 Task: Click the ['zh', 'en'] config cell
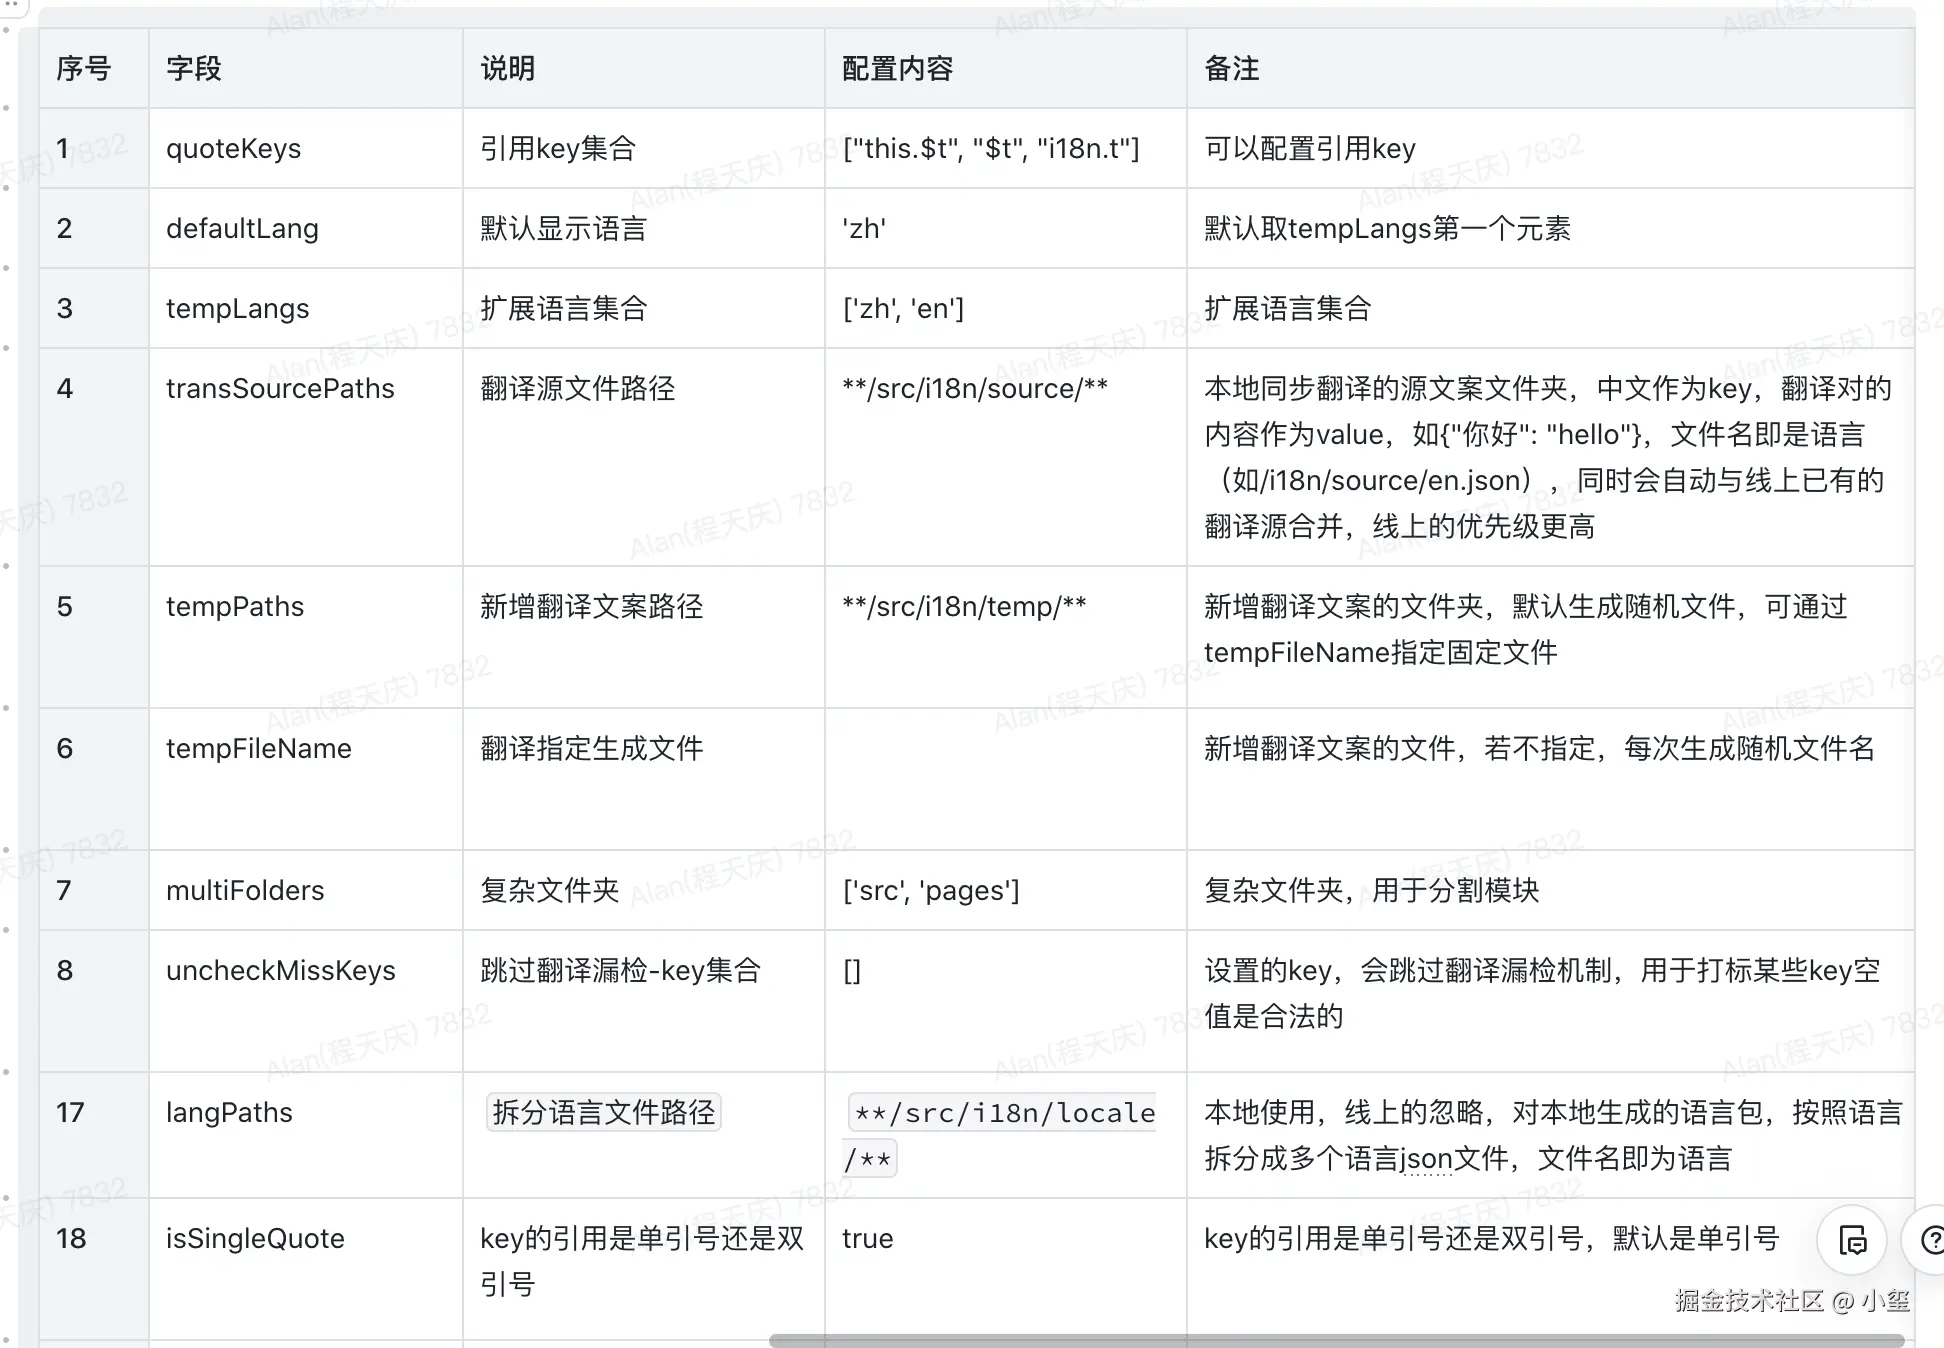(x=903, y=308)
